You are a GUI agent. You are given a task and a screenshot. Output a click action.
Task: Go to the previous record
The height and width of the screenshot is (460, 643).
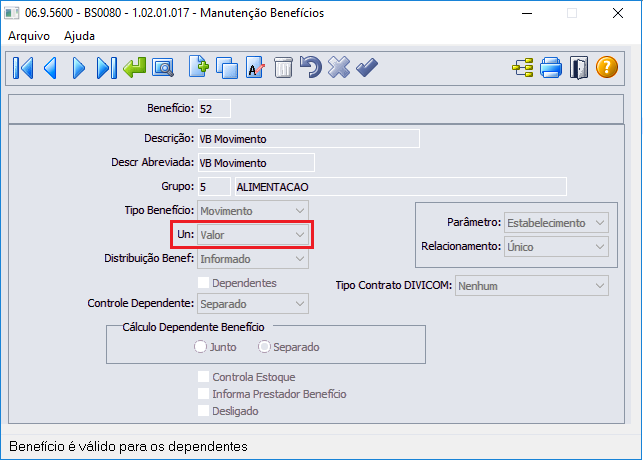point(50,68)
